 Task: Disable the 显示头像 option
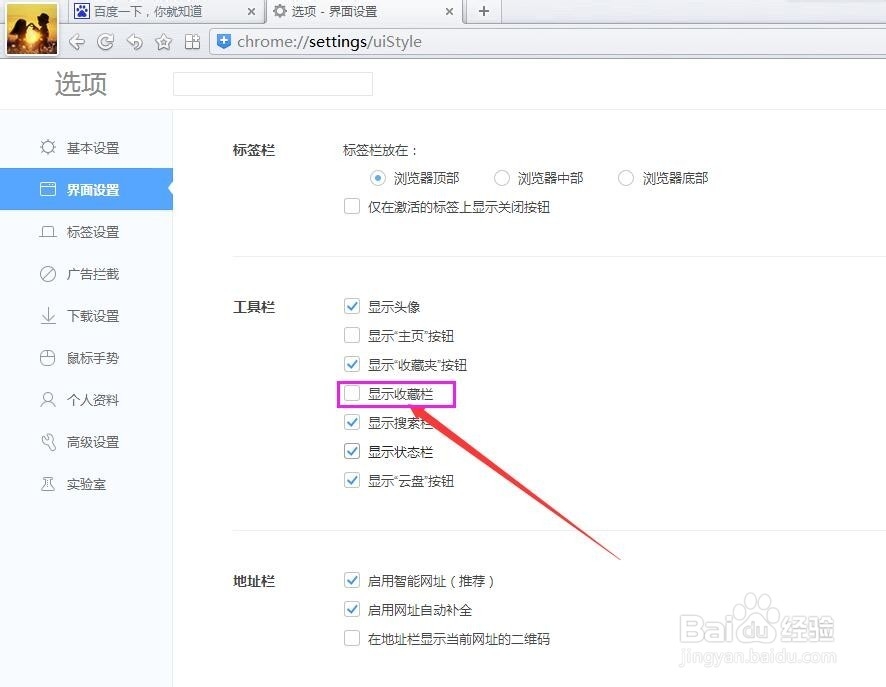(x=352, y=306)
